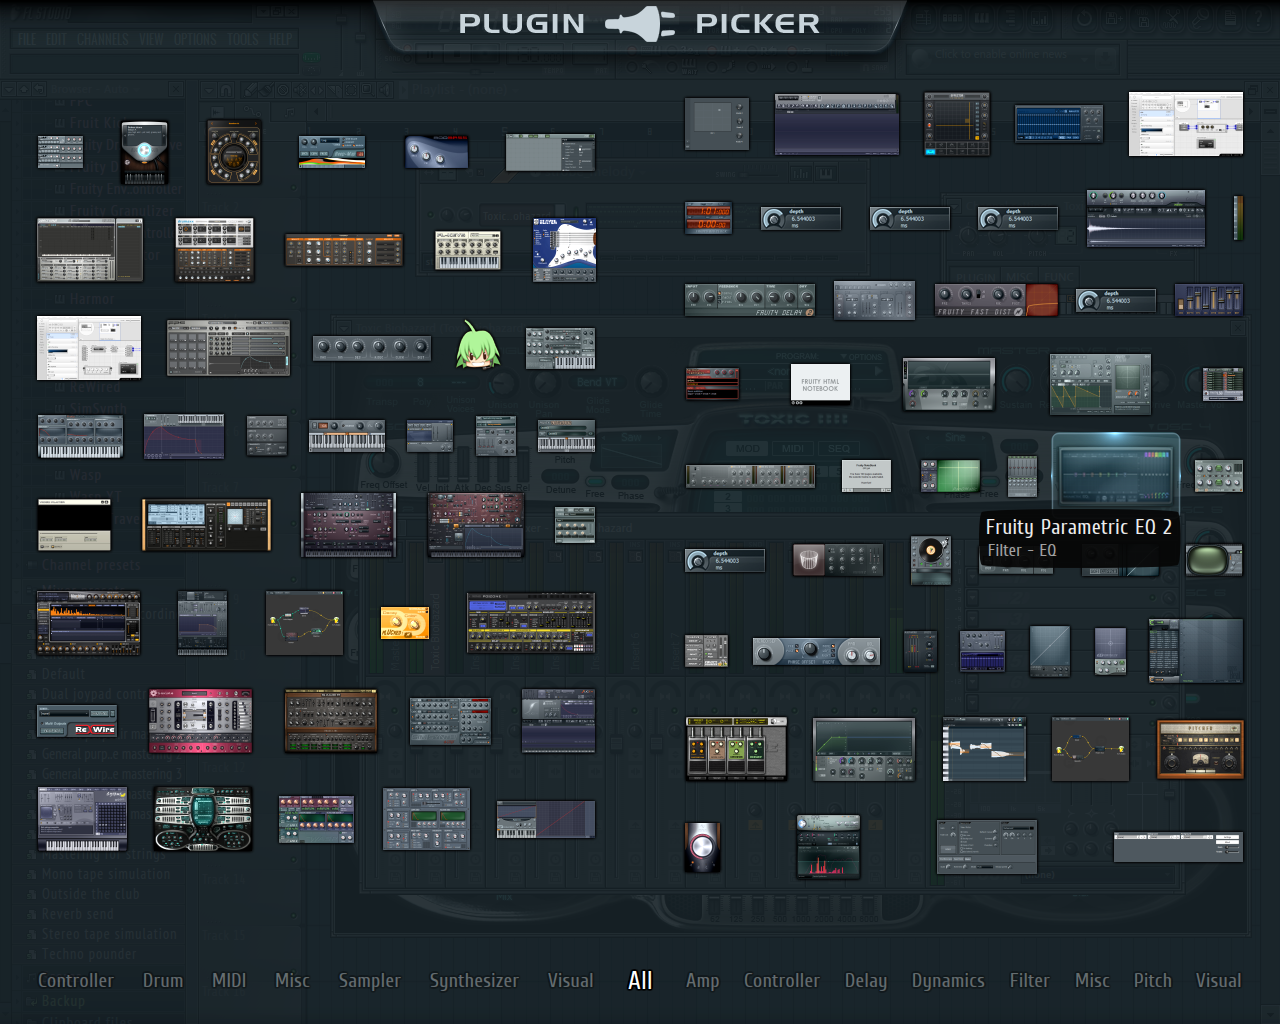The height and width of the screenshot is (1024, 1280).
Task: Choose the Fruity Scratcher turntable thumbnail
Action: 931,560
